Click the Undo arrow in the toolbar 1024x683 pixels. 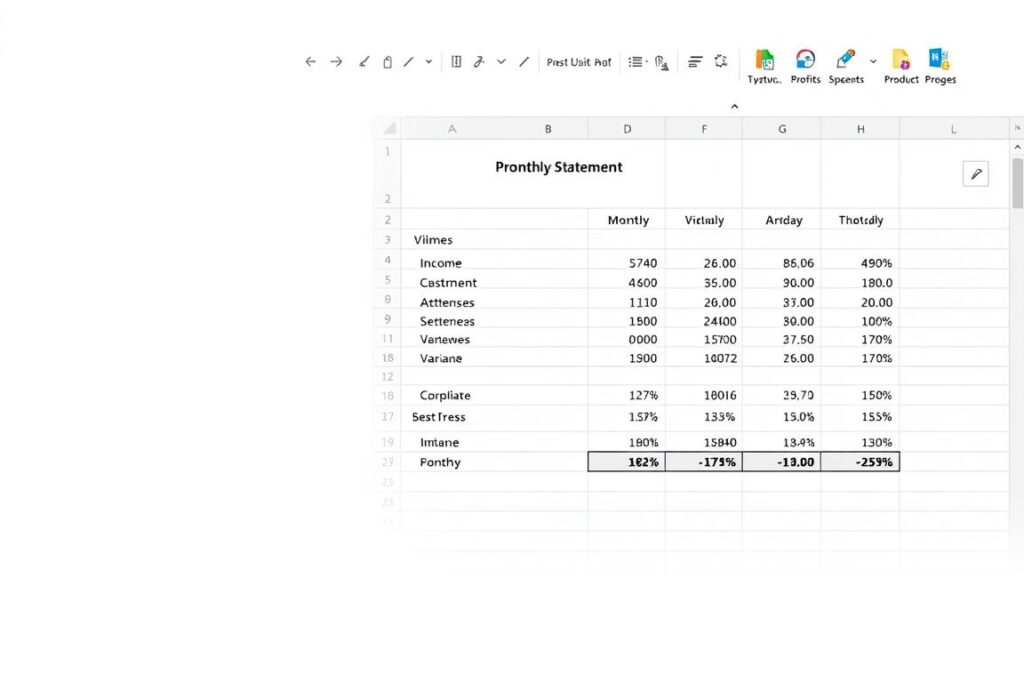tap(309, 61)
